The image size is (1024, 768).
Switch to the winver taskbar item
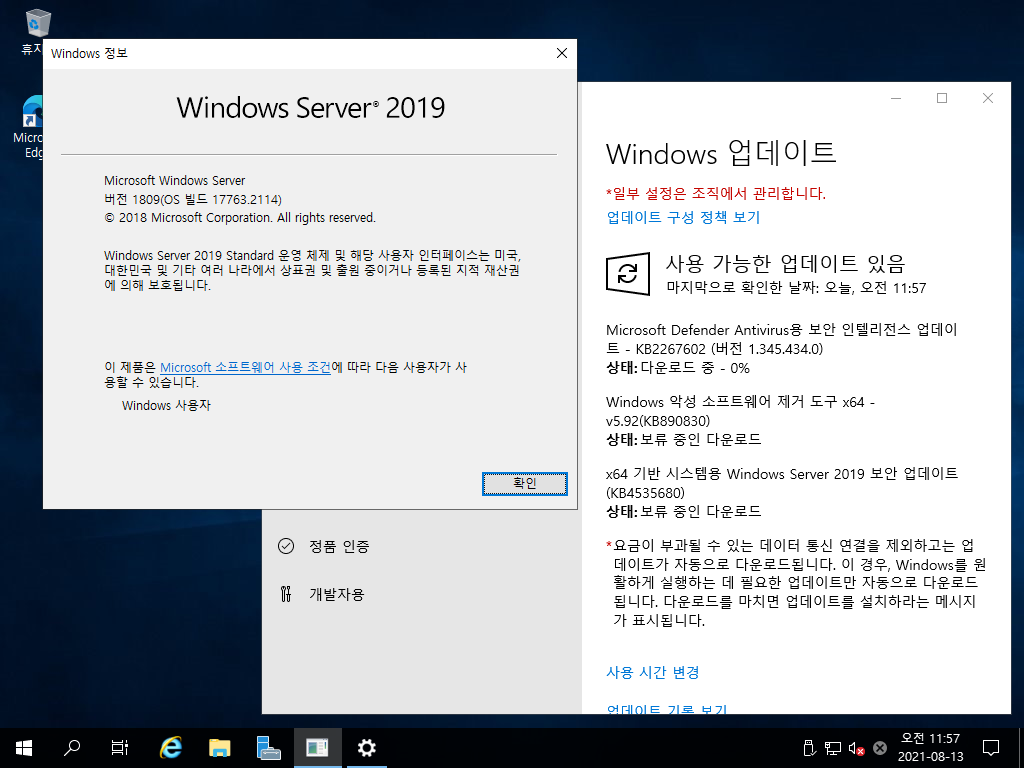click(317, 748)
